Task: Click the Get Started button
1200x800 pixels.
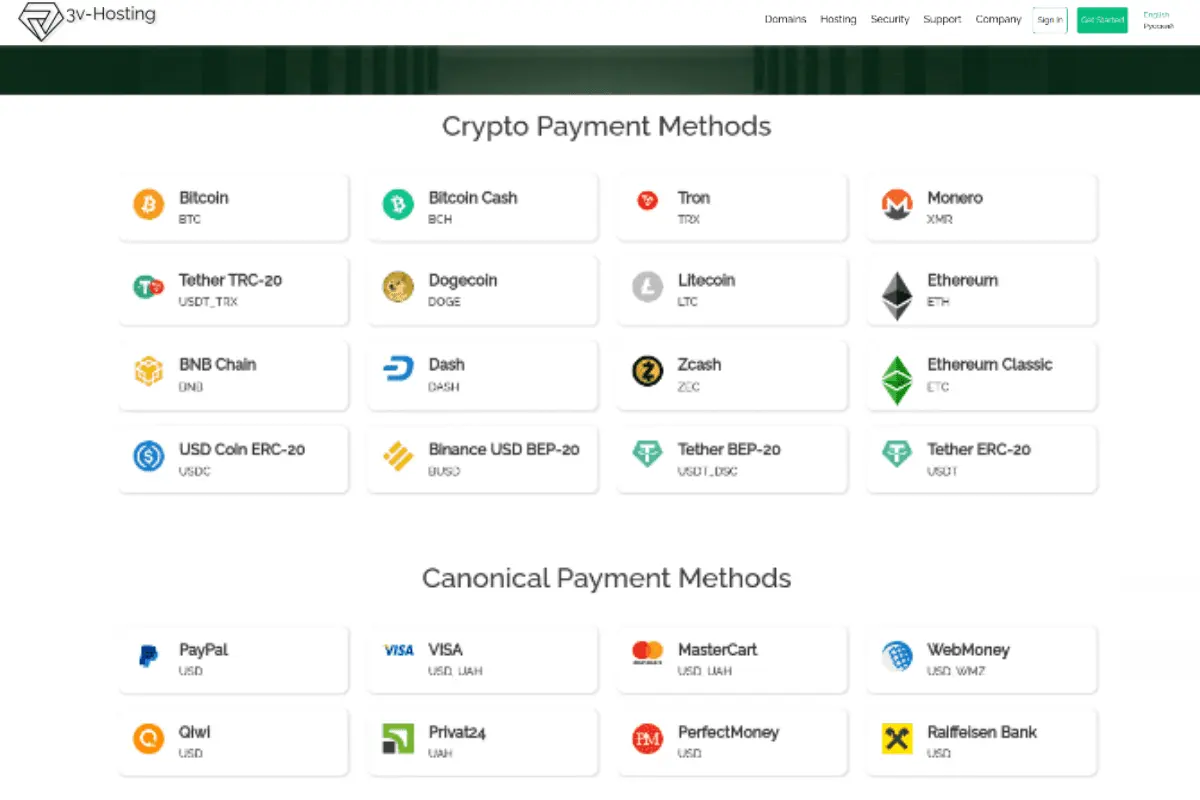Action: [x=1102, y=20]
